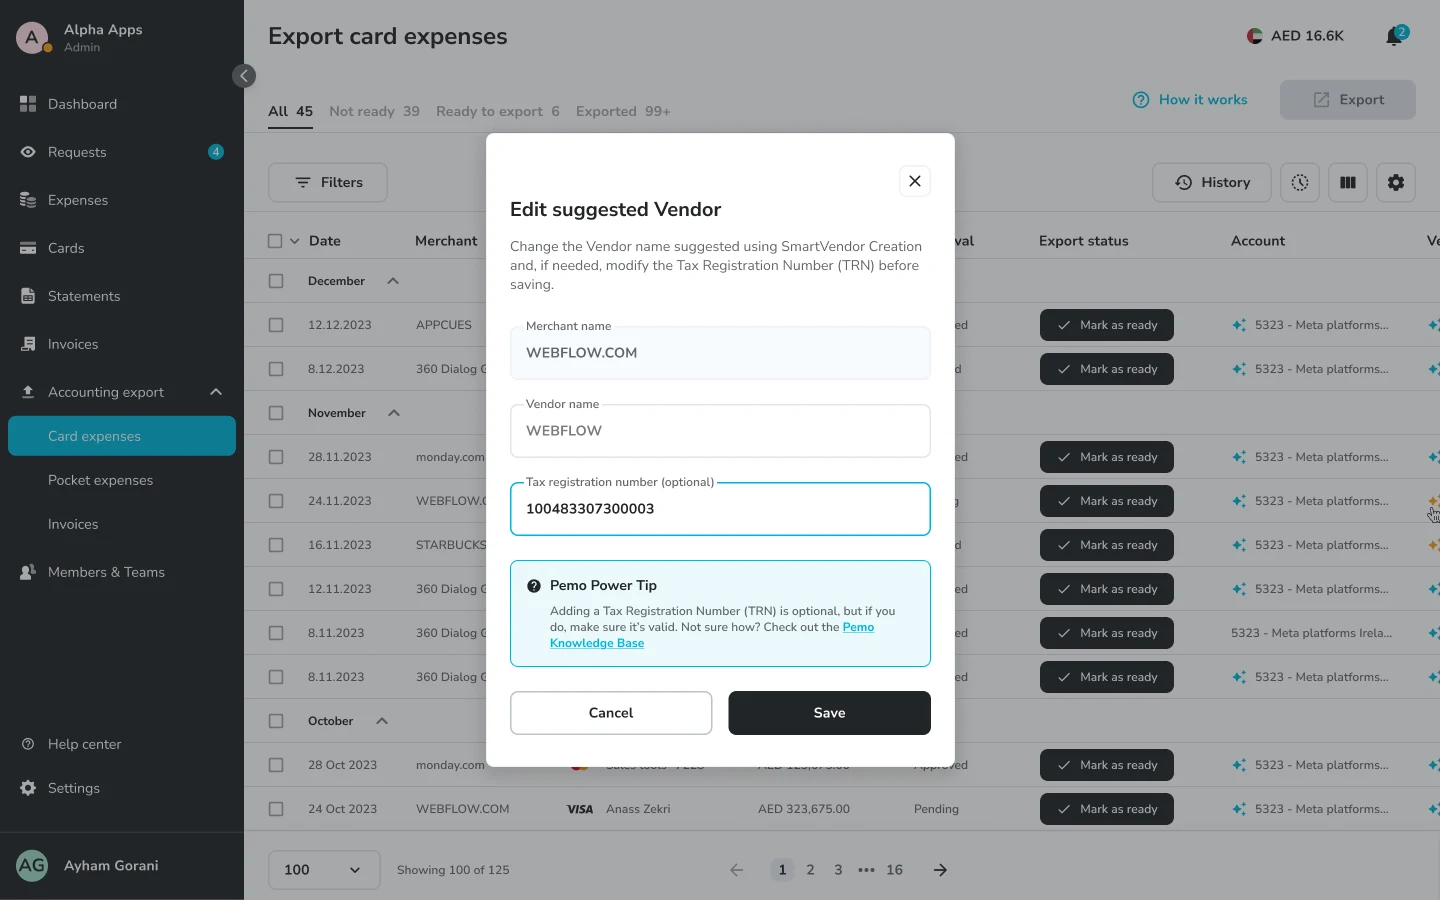1440x900 pixels.
Task: Open Statements in the sidebar
Action: [122, 296]
